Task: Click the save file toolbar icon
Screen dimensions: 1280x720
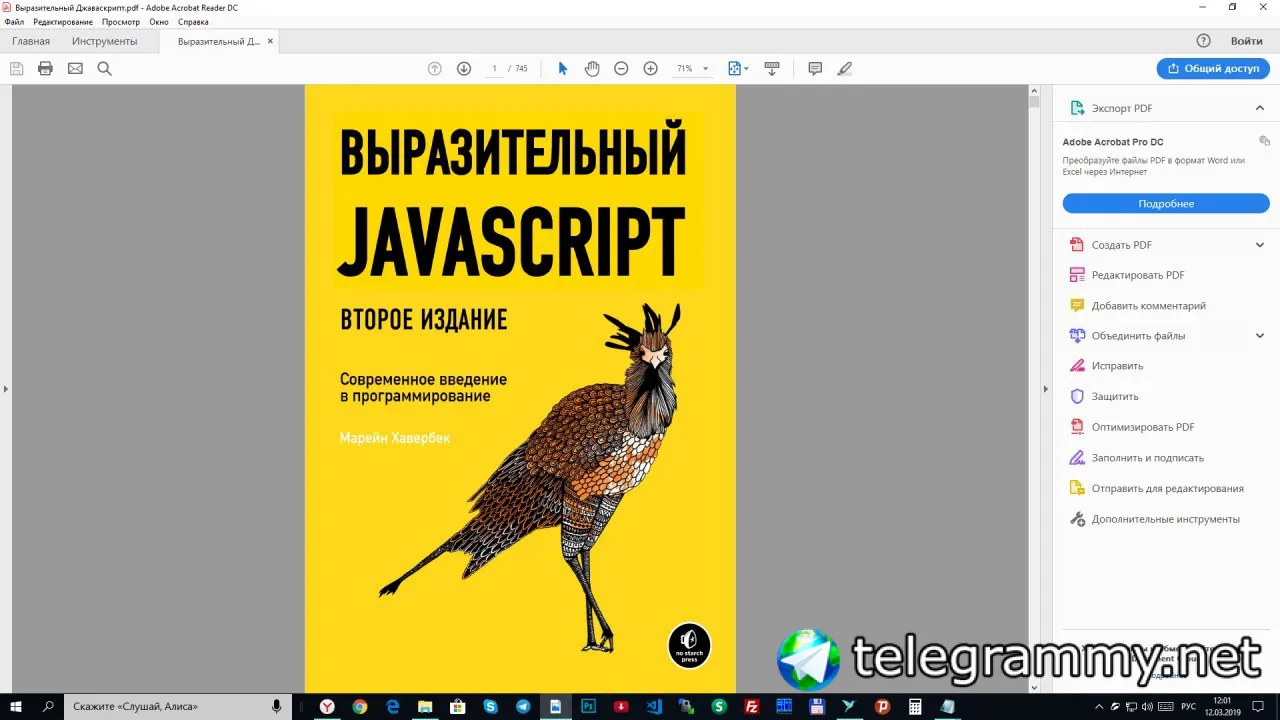Action: pyautogui.click(x=16, y=68)
